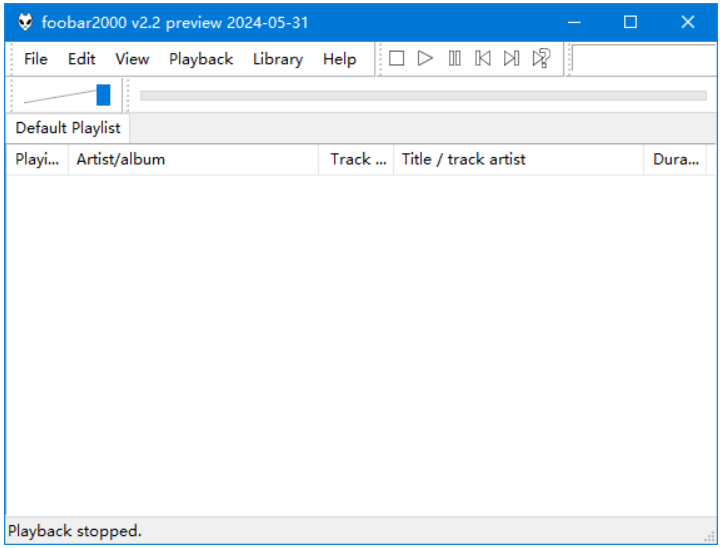
Task: Click the Track number column header
Action: tap(356, 159)
